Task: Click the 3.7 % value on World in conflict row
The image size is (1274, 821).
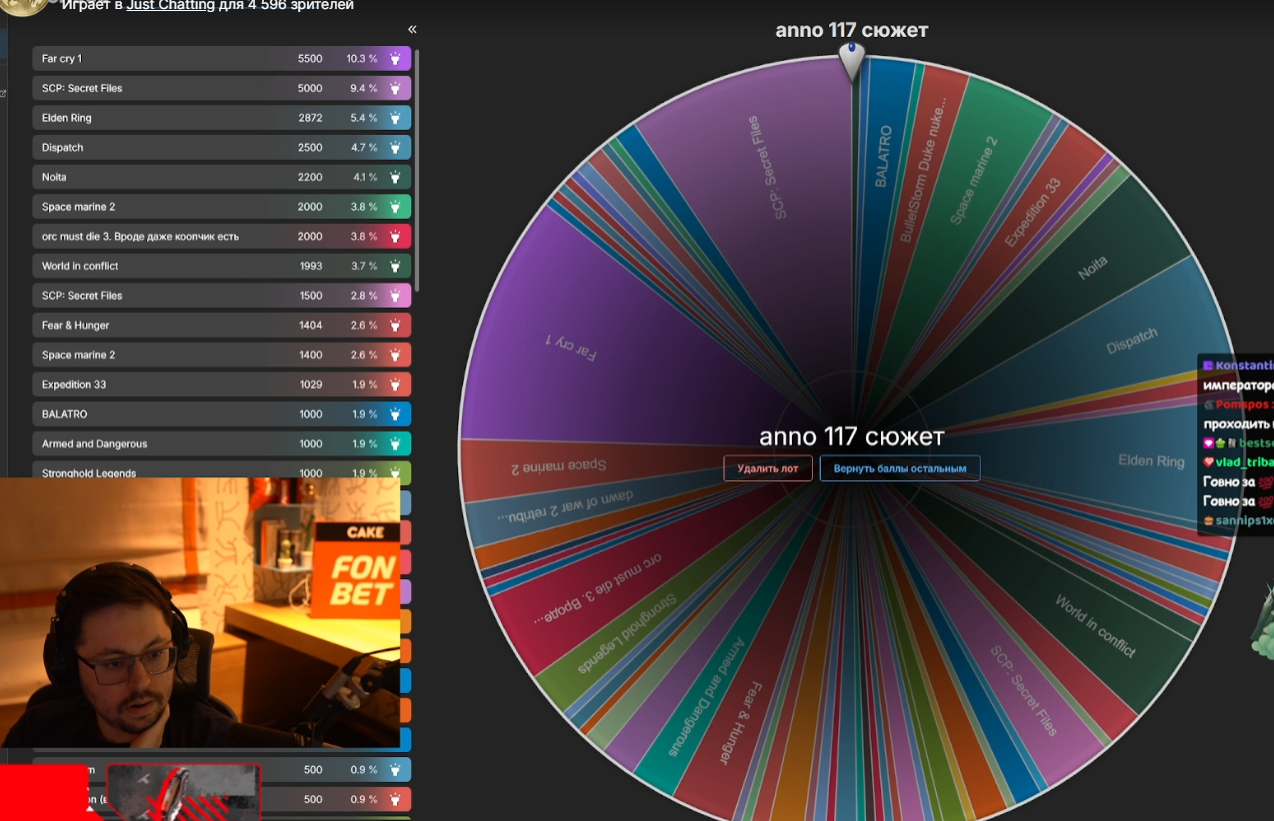Action: 364,266
